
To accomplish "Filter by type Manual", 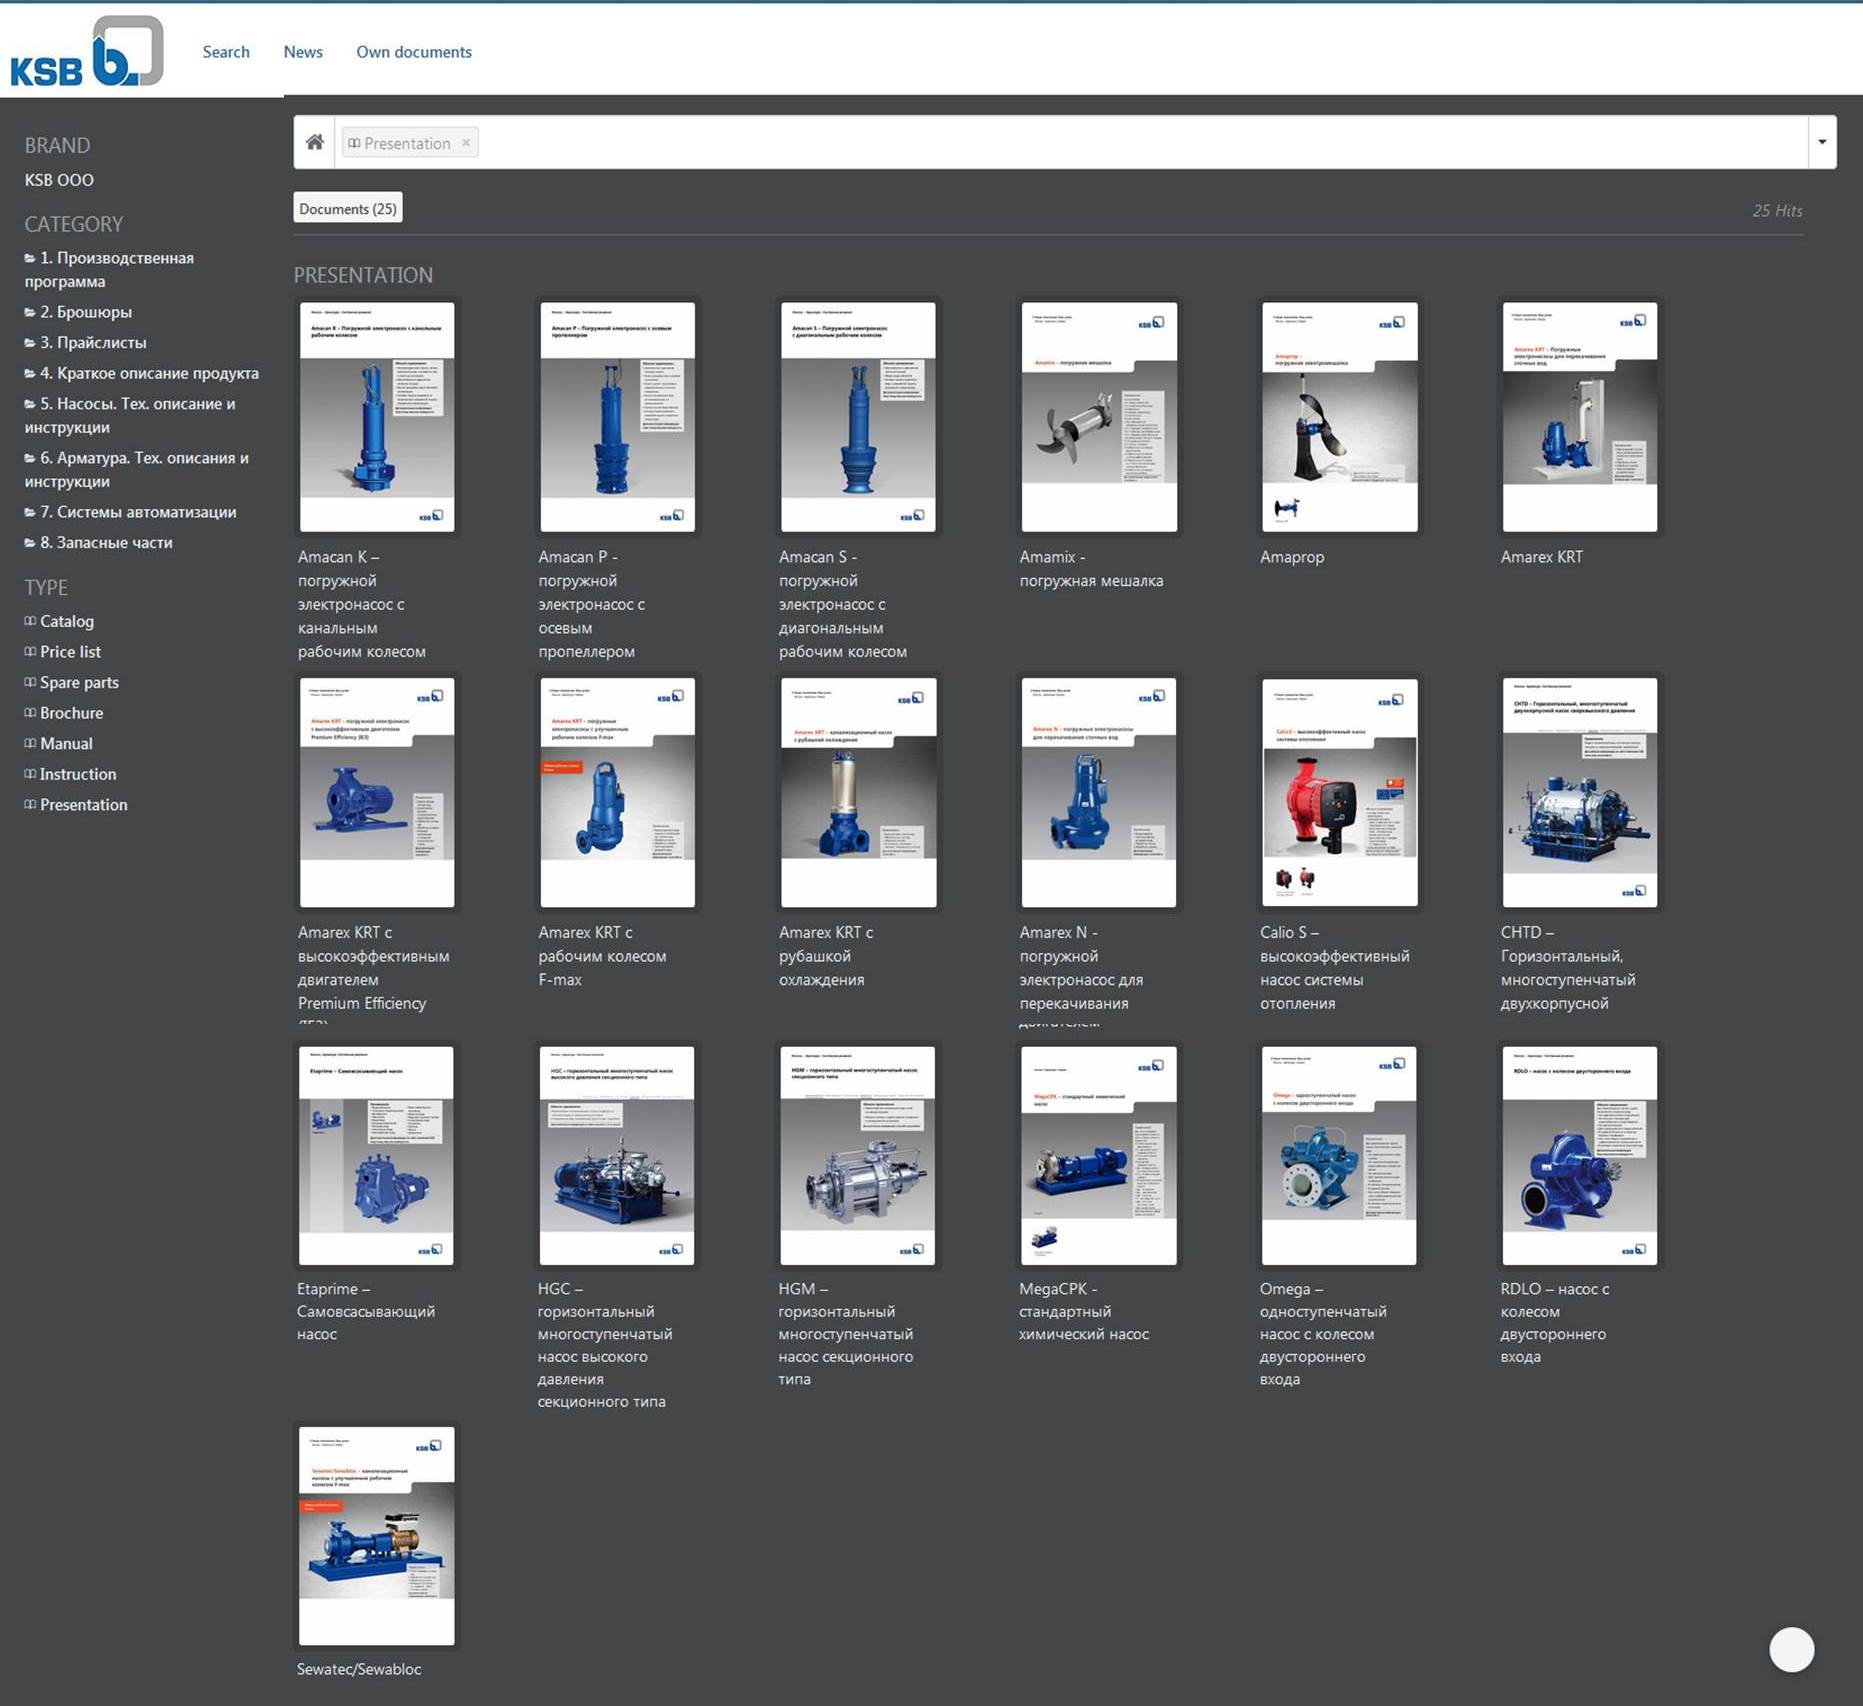I will pyautogui.click(x=58, y=744).
